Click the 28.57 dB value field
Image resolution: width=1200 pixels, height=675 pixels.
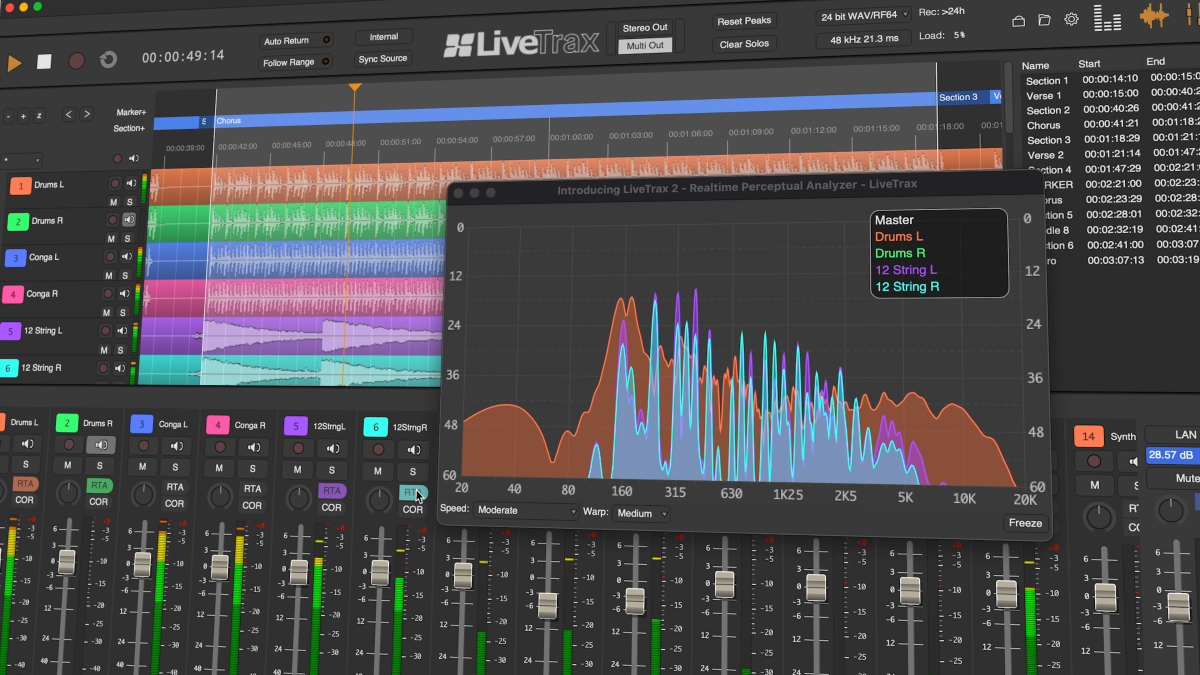(x=1172, y=456)
